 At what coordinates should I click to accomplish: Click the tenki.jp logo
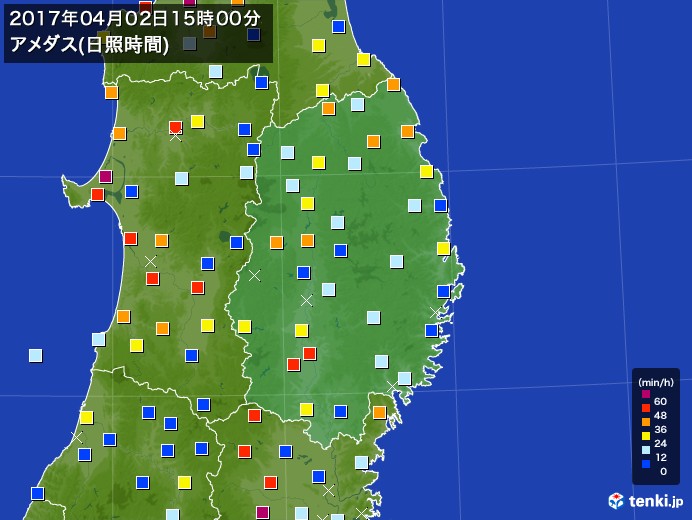click(645, 501)
